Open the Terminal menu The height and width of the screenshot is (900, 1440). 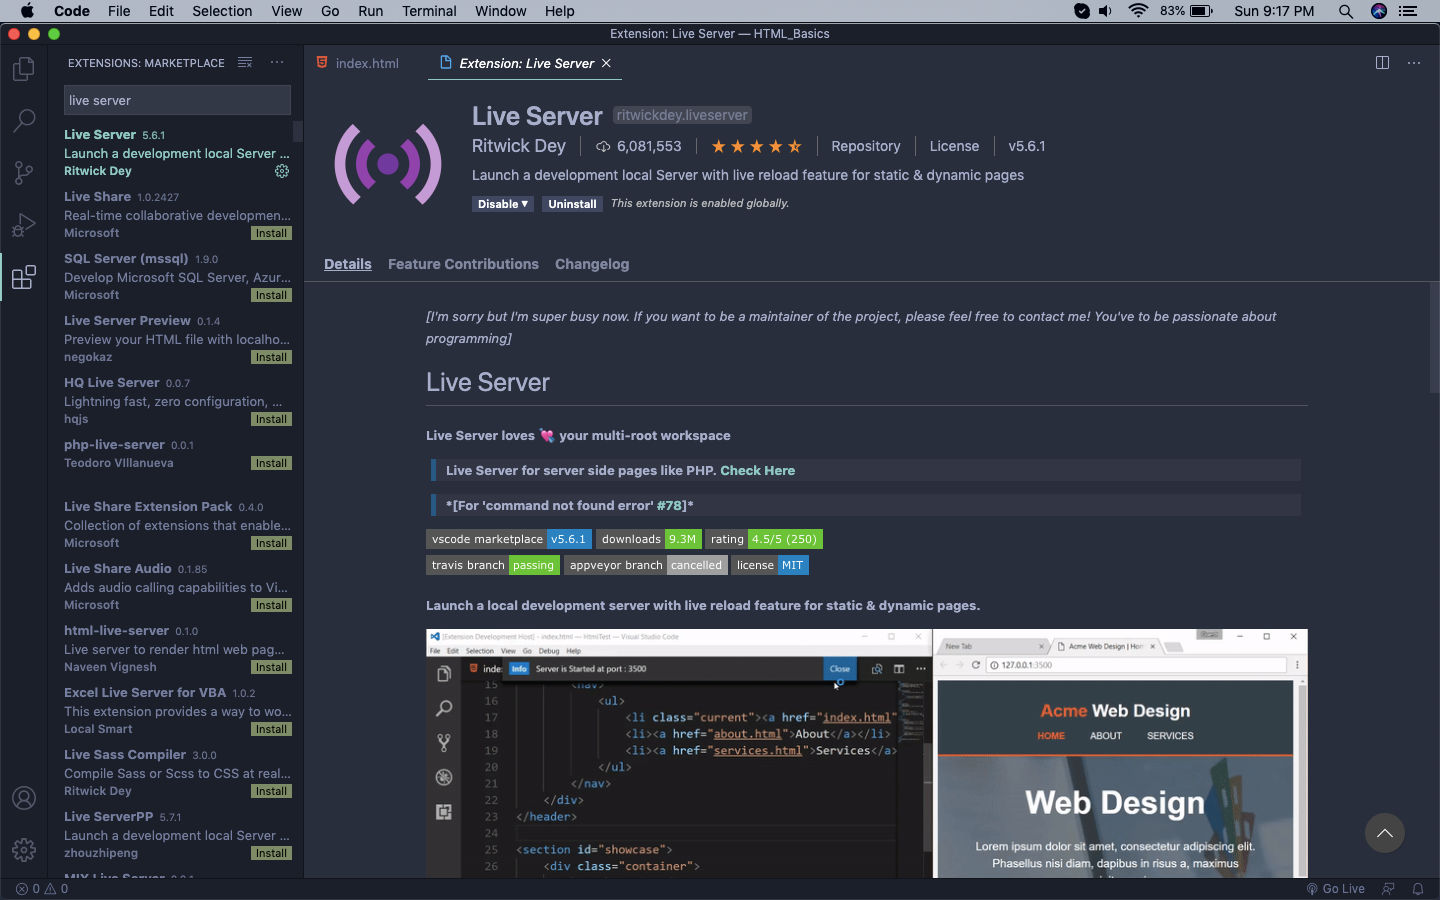[429, 11]
